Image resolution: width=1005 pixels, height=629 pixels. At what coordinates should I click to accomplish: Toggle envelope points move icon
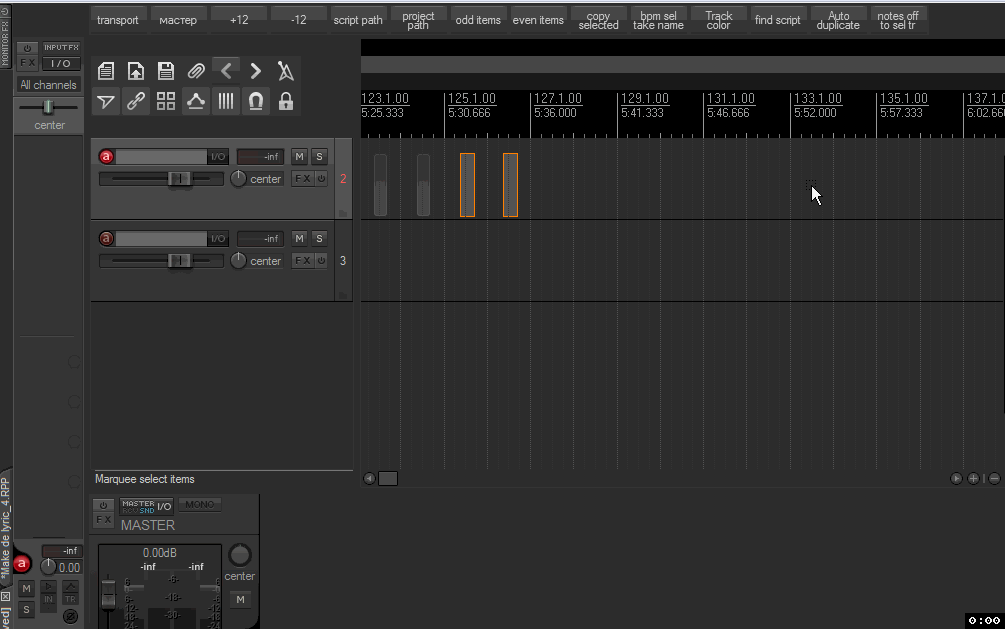[196, 101]
